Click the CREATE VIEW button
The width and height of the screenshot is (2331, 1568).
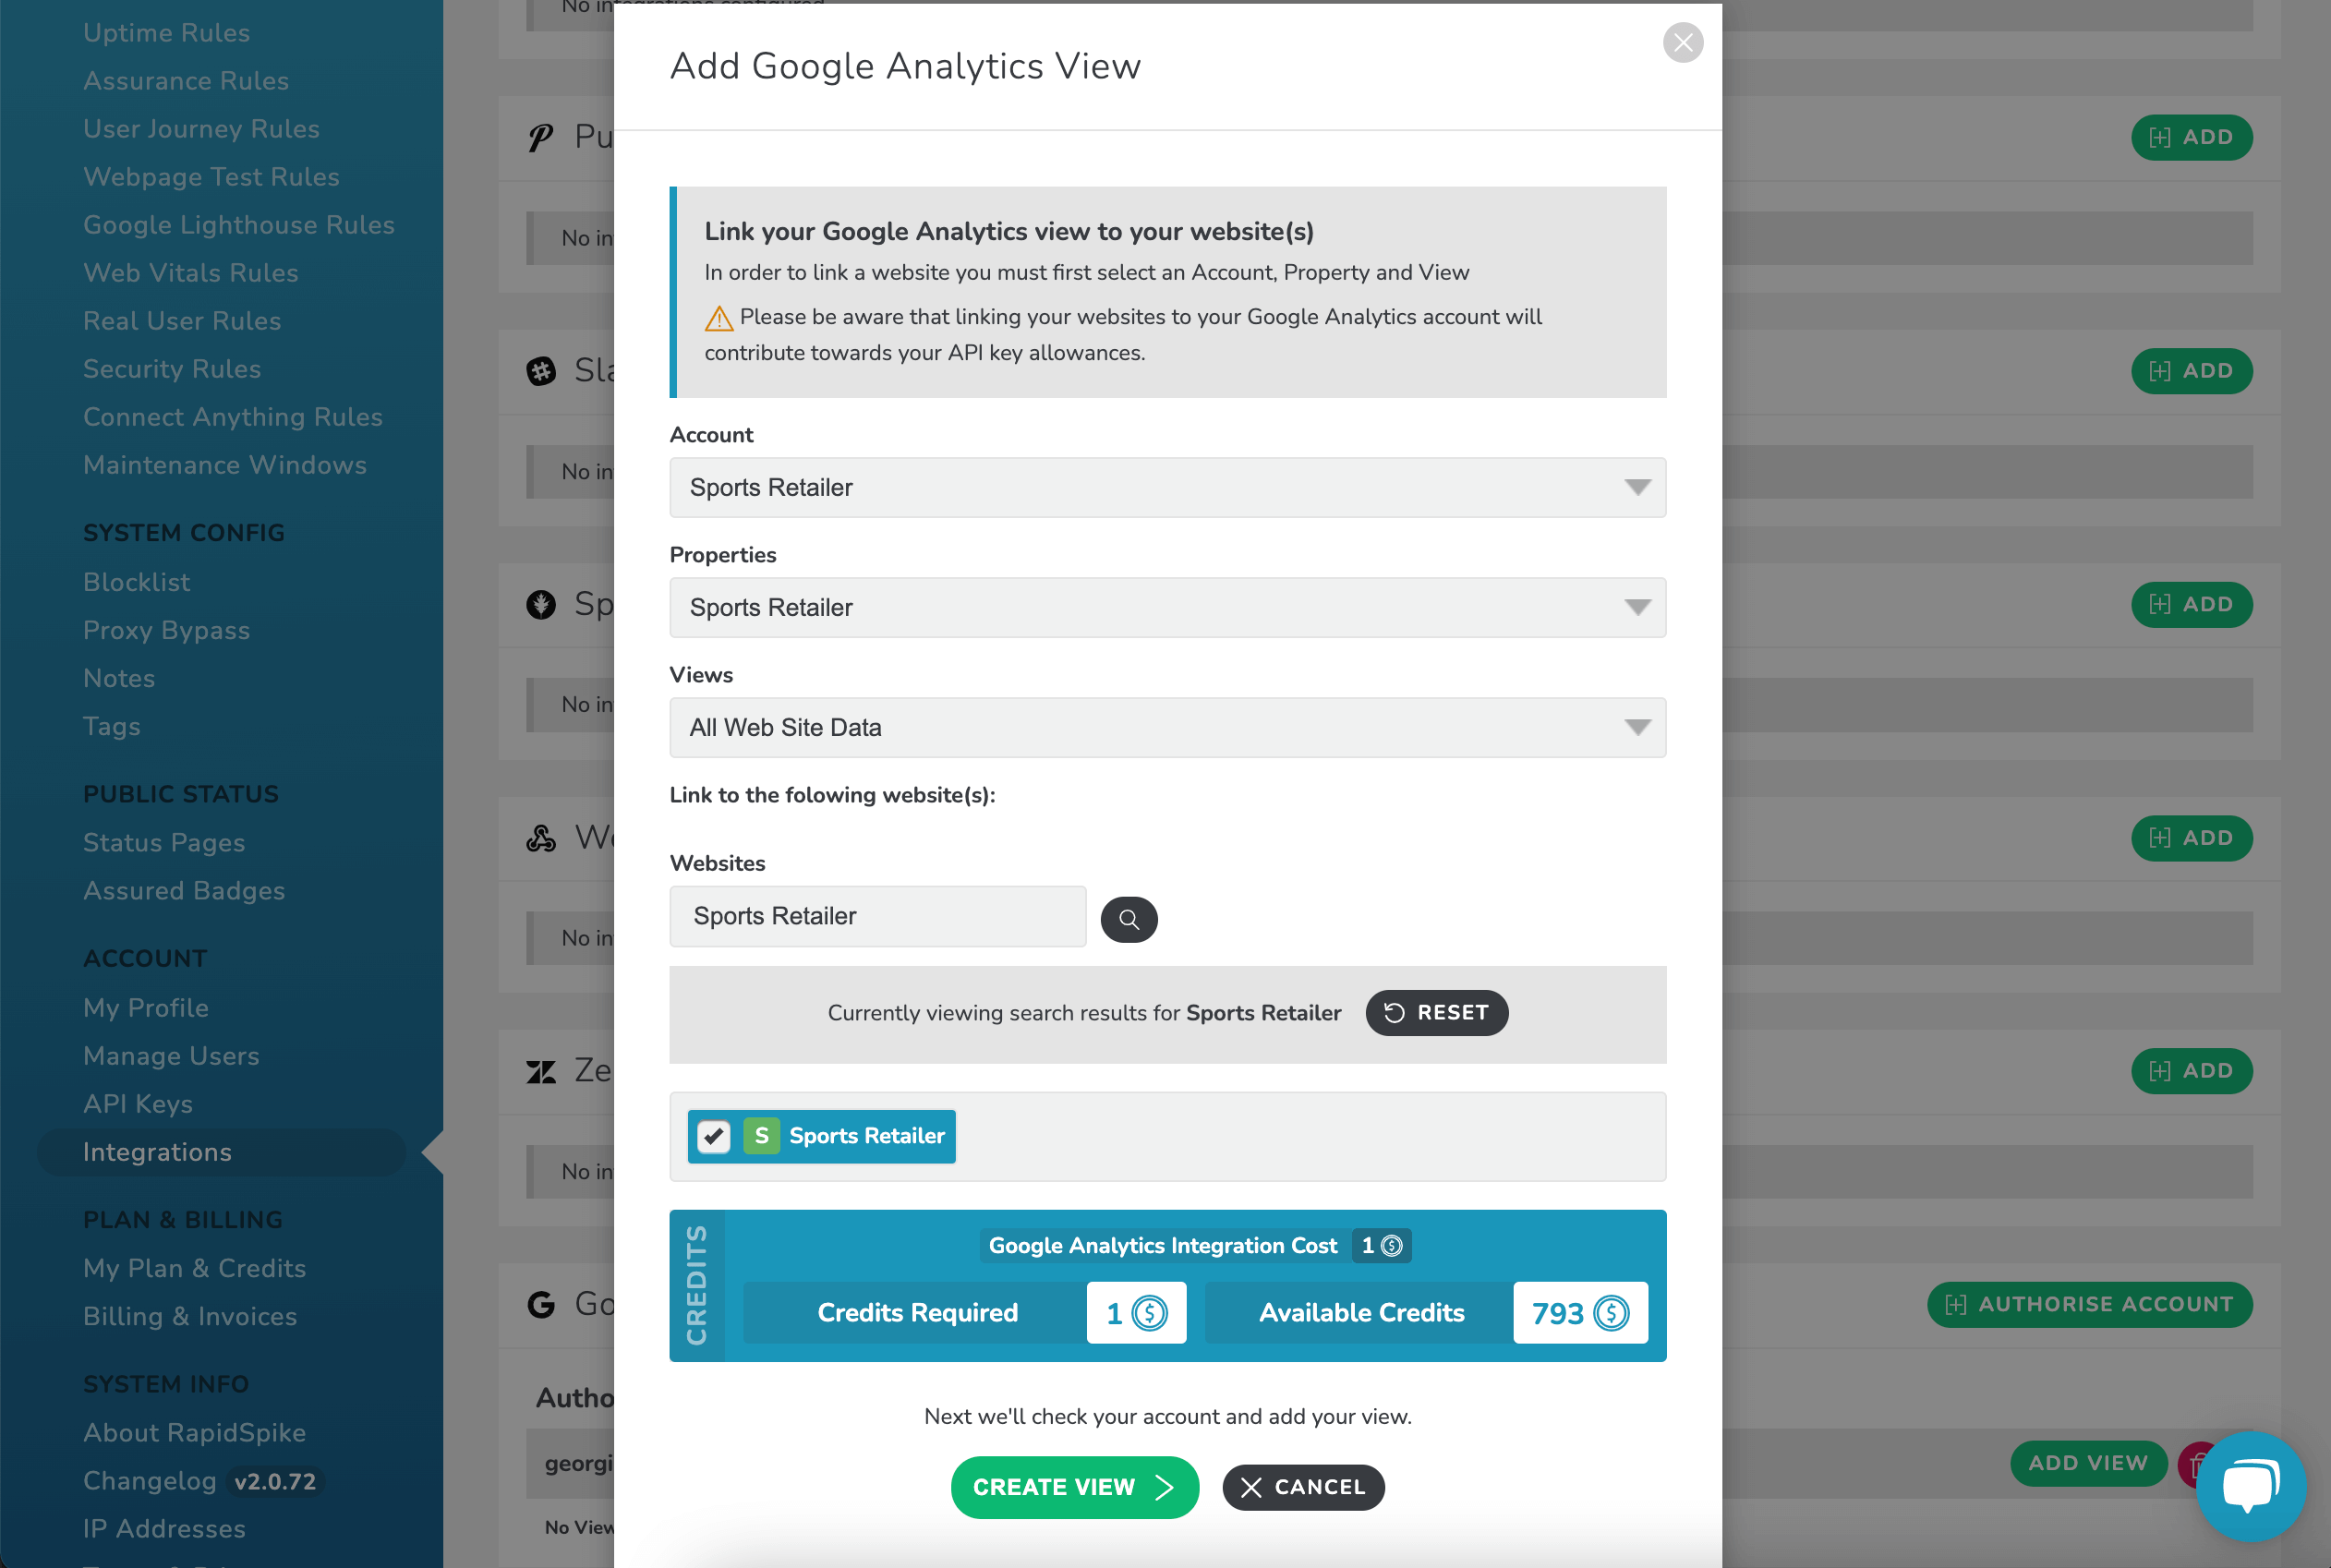pos(1074,1487)
